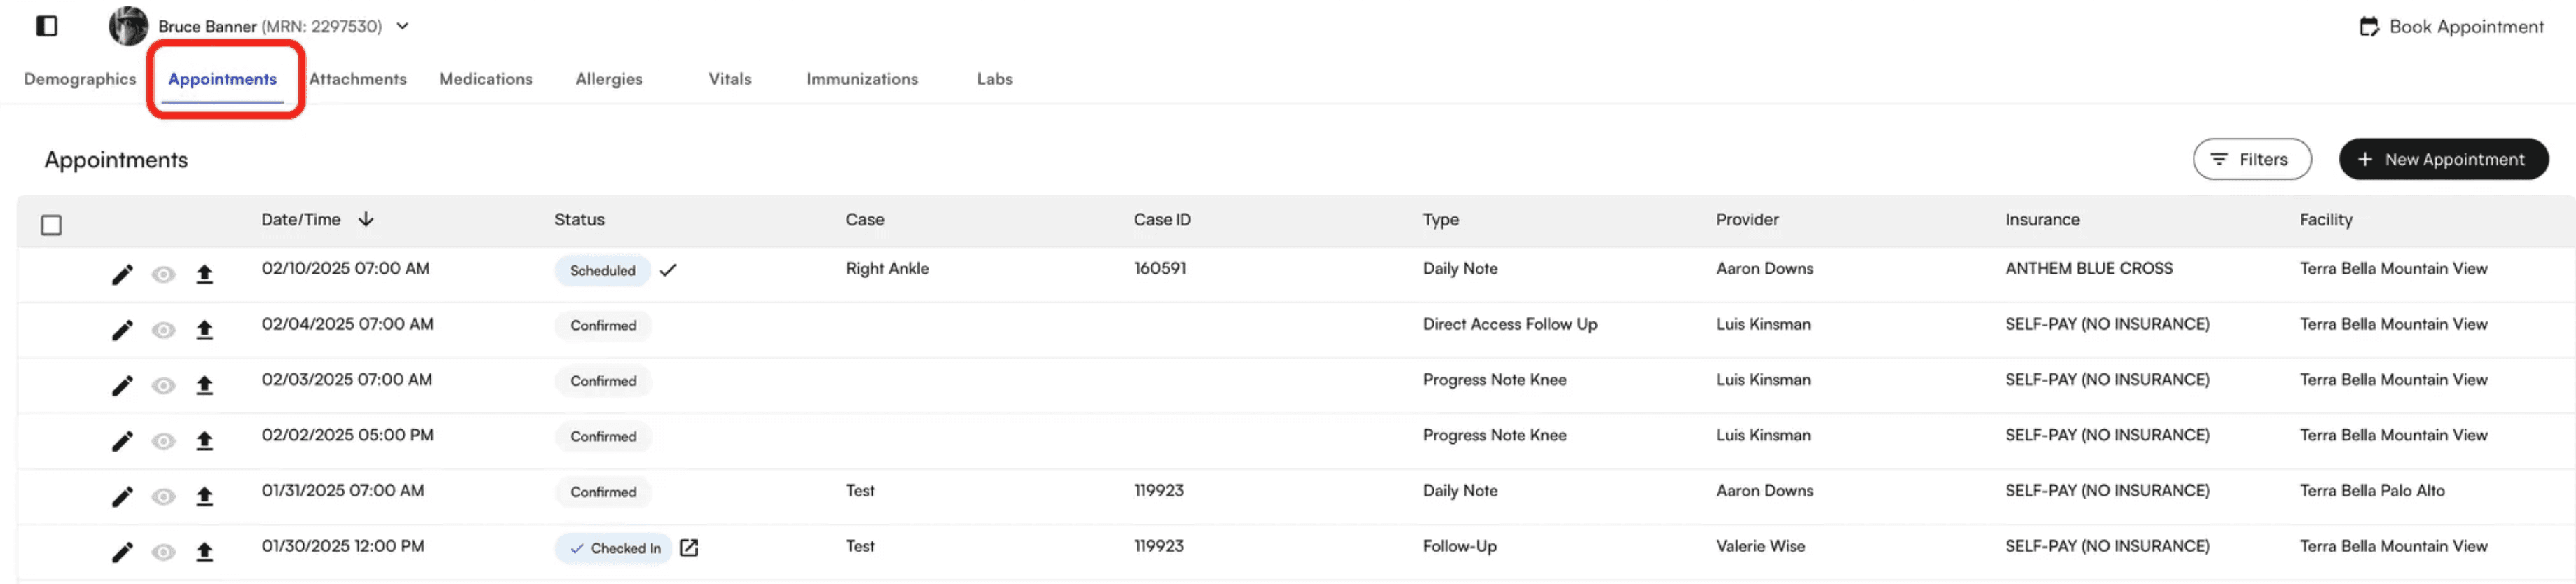Check the select-all checkbox in the table header

coord(52,225)
